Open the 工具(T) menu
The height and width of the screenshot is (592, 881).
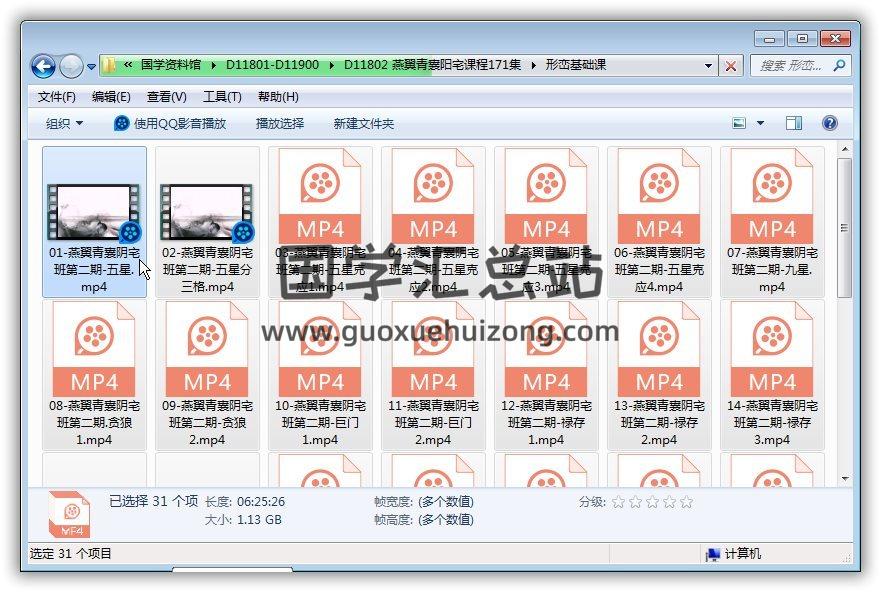[x=221, y=97]
